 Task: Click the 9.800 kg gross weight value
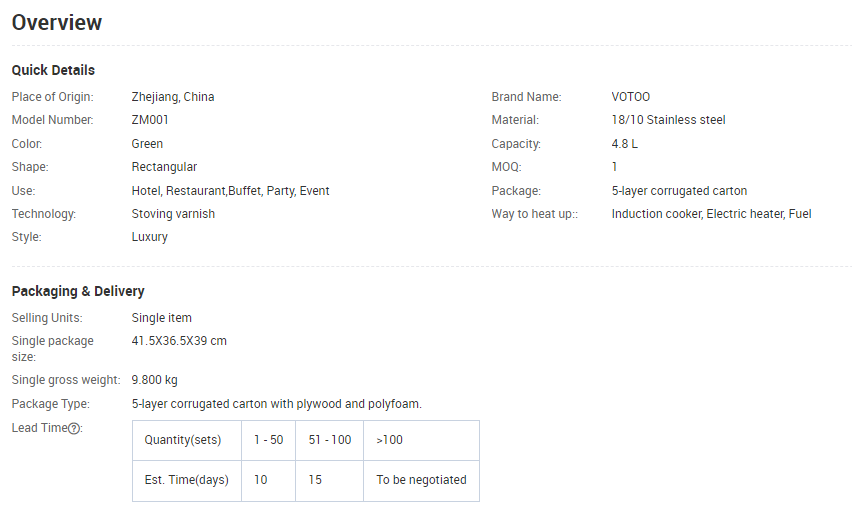[154, 380]
